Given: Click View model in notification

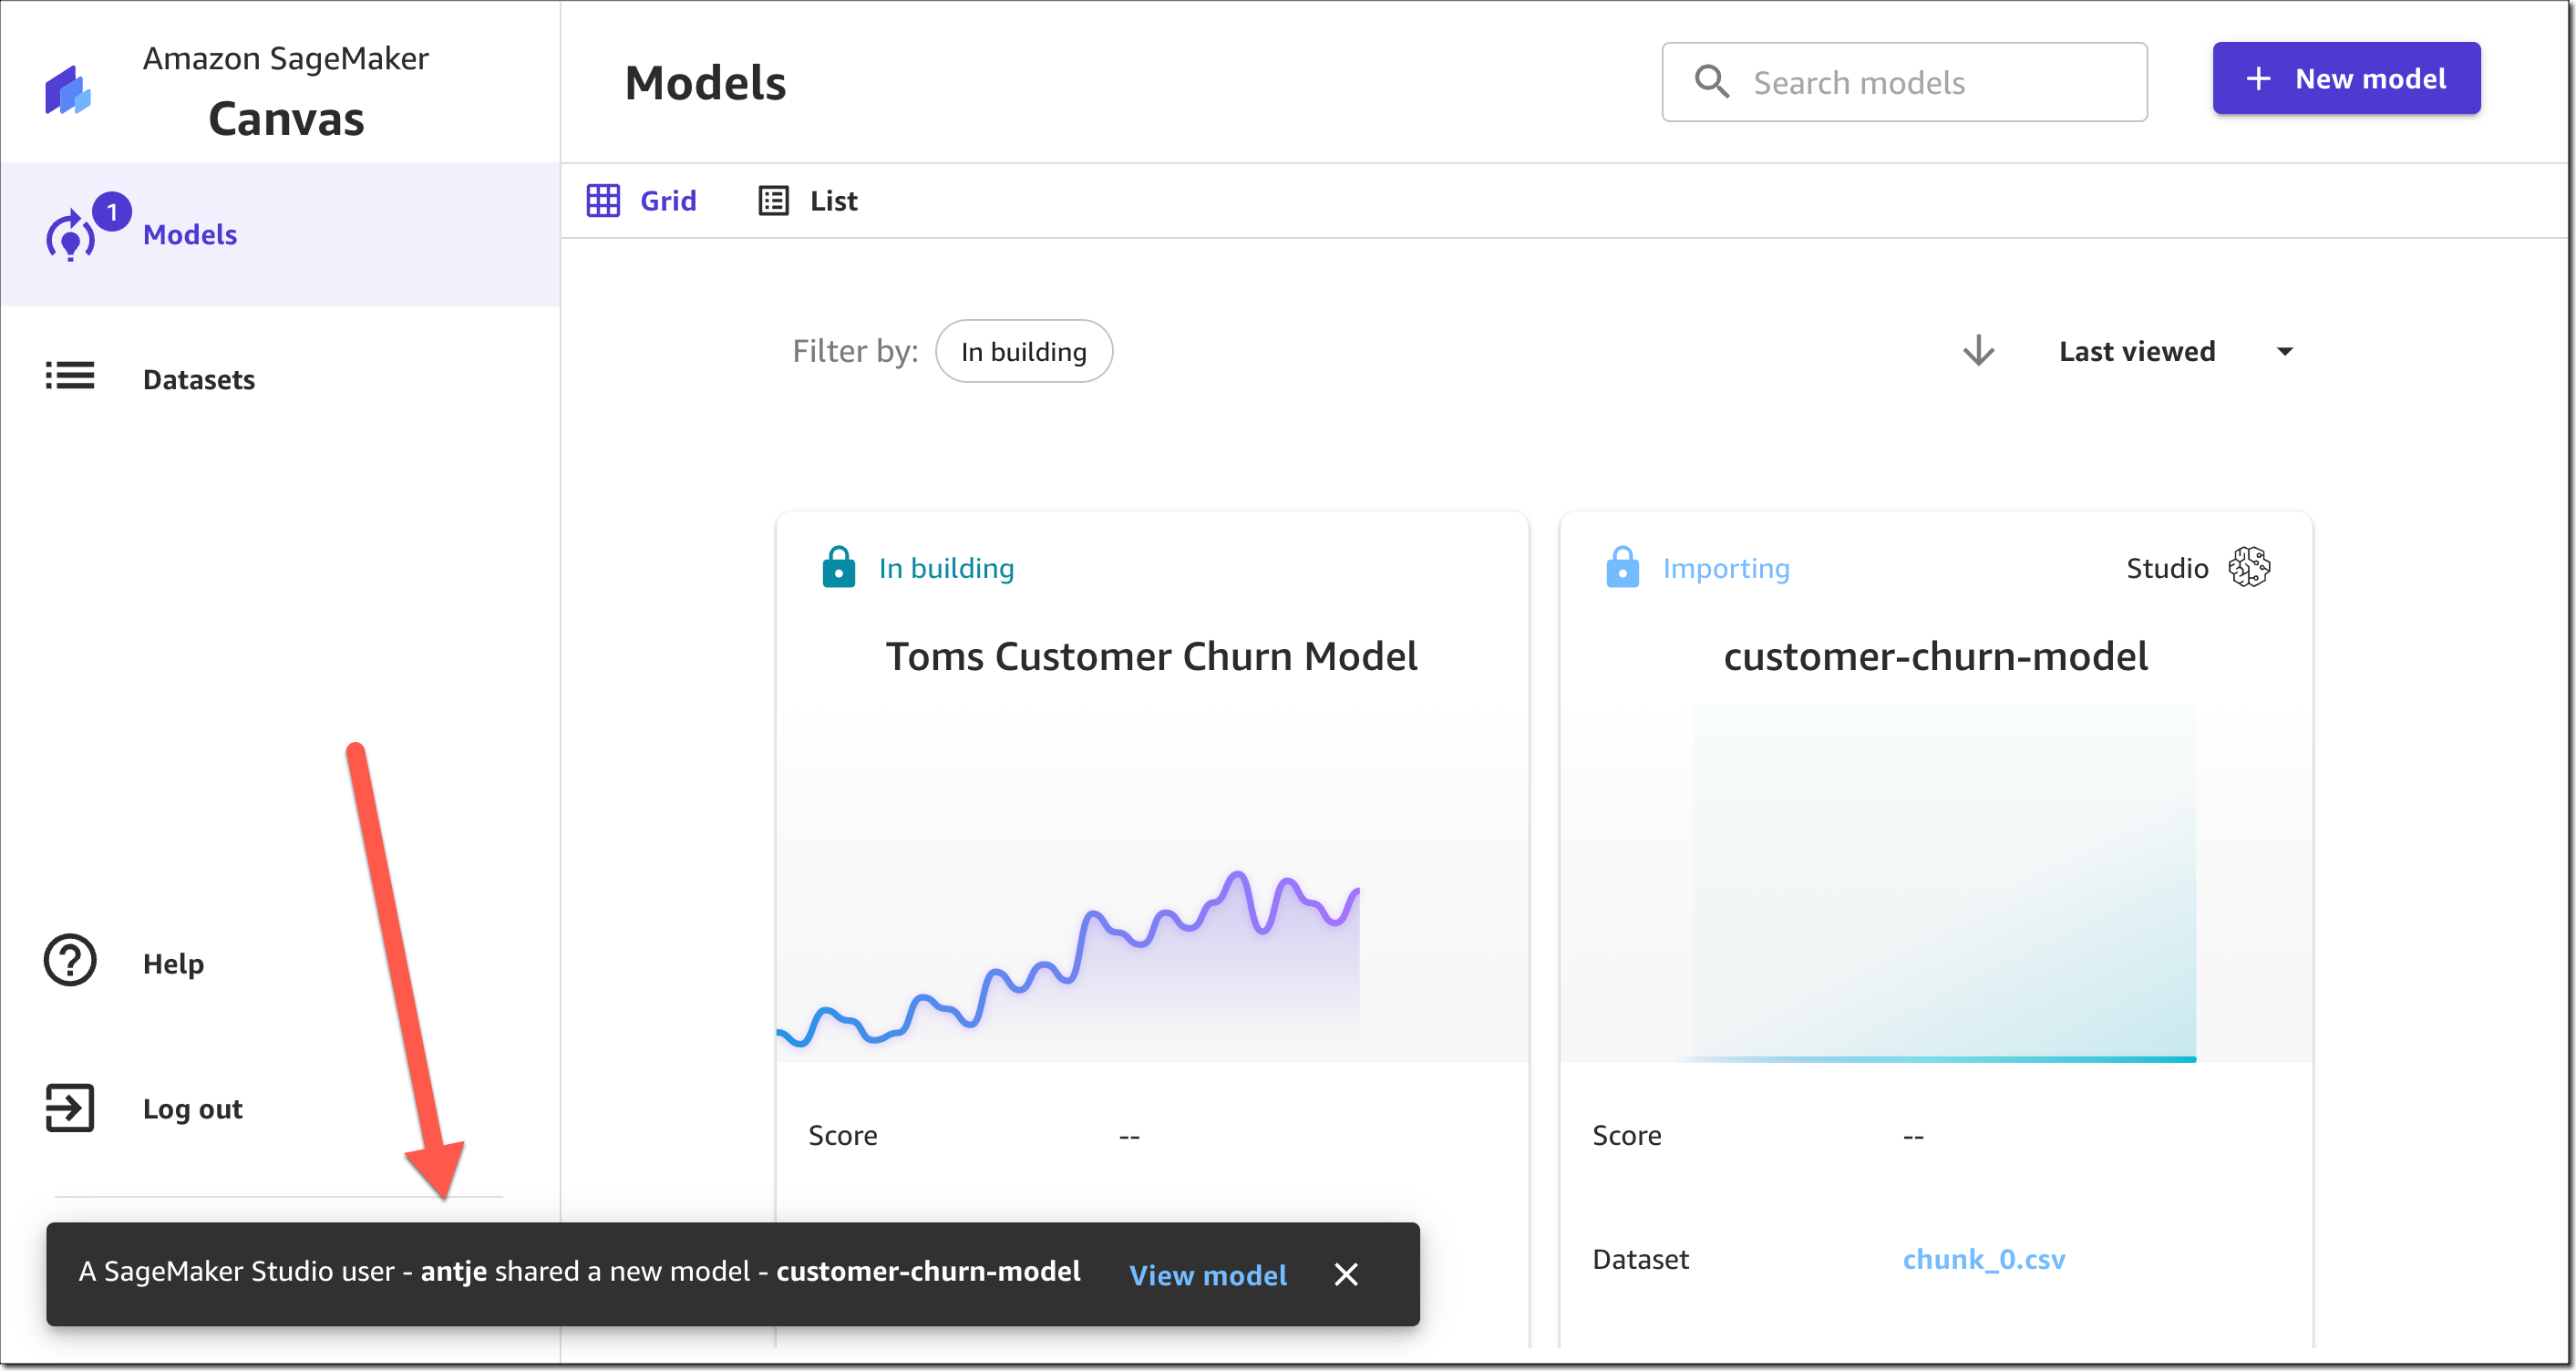Looking at the screenshot, I should pyautogui.click(x=1207, y=1274).
